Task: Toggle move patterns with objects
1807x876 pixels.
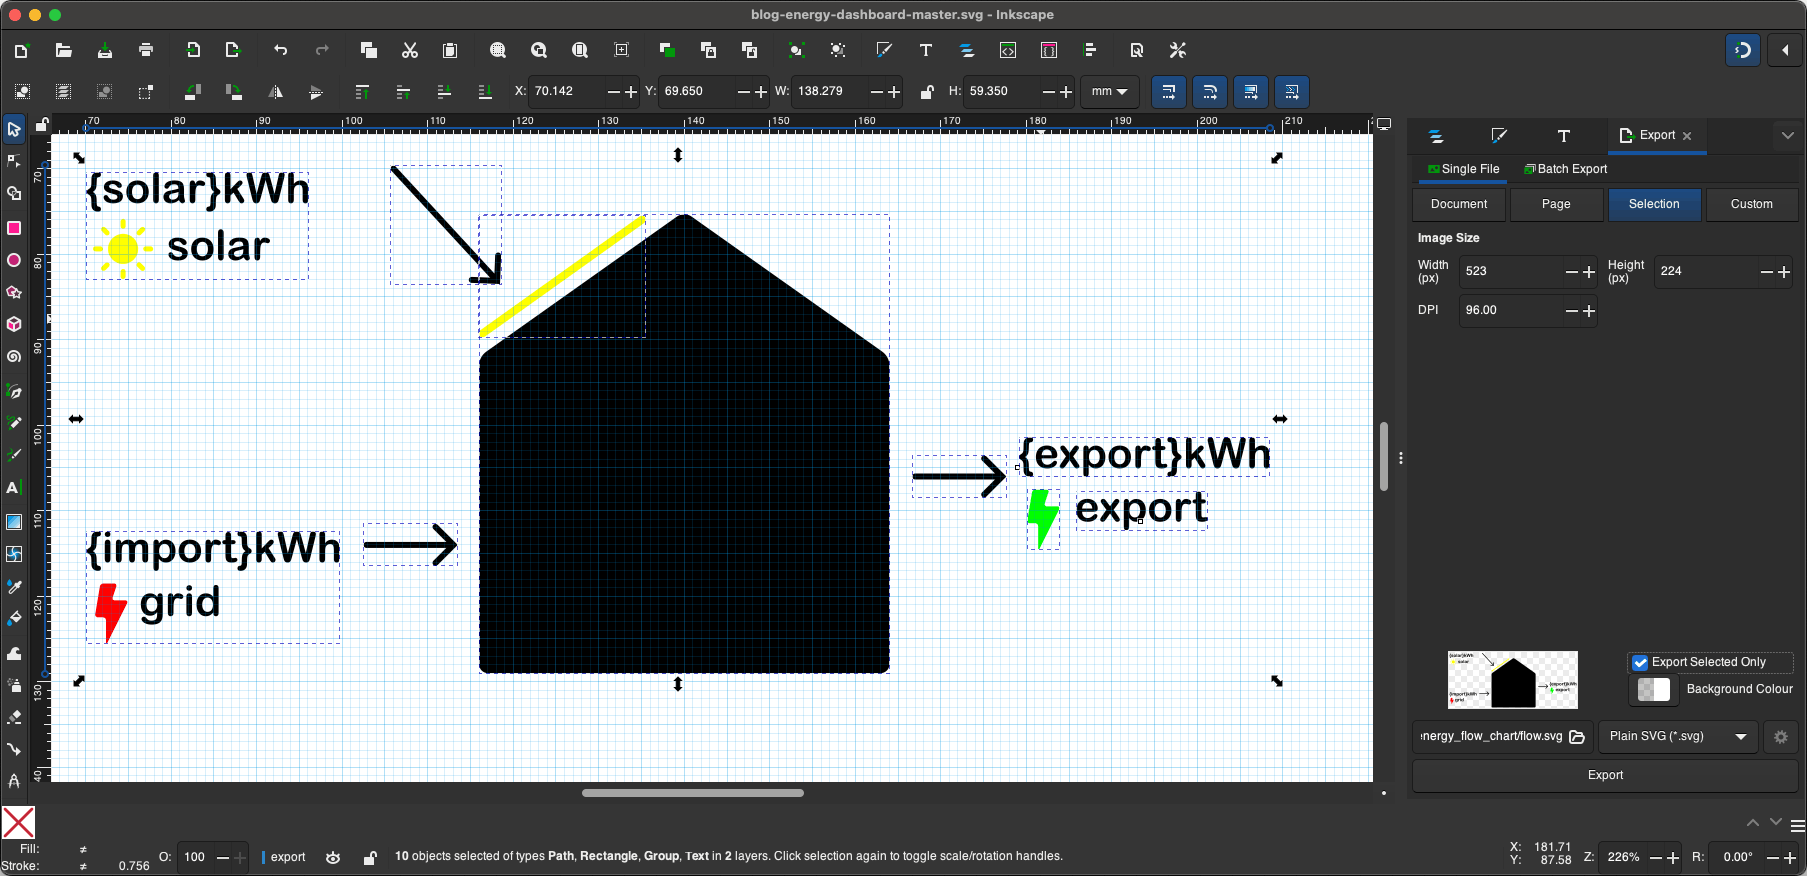Action: pyautogui.click(x=1292, y=92)
